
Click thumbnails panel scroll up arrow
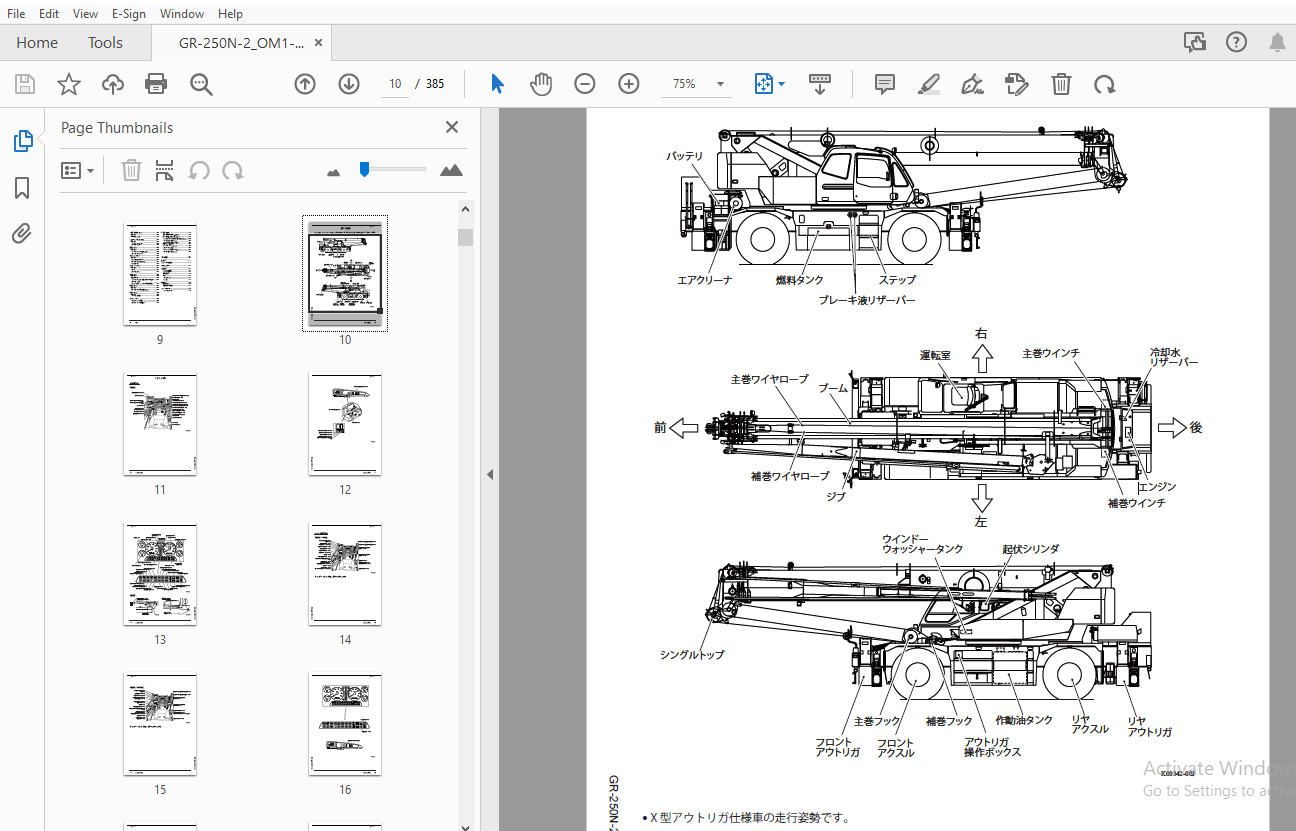coord(465,208)
